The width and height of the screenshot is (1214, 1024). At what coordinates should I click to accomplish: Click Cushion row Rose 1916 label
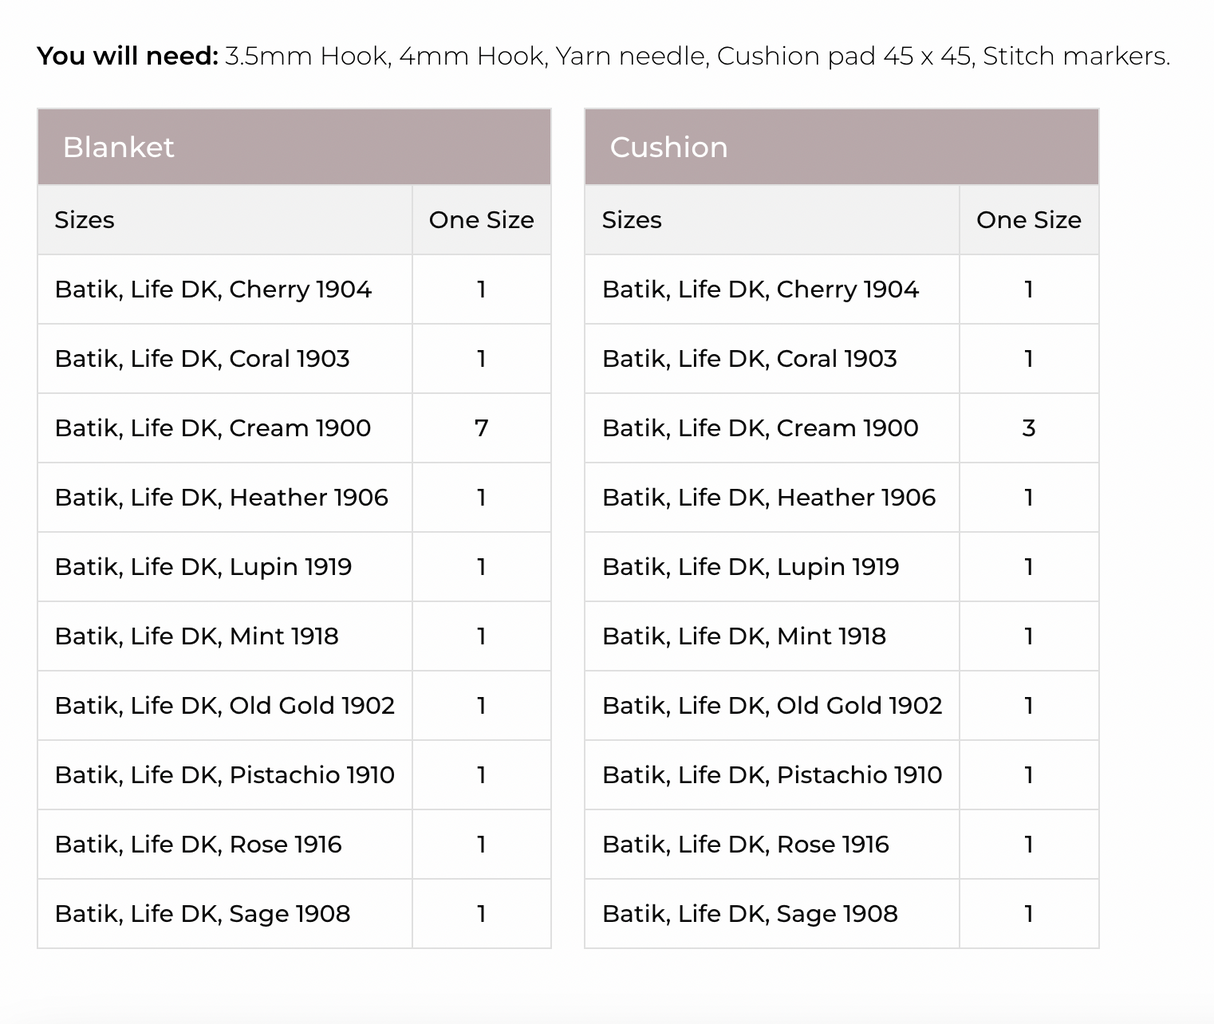pos(745,844)
